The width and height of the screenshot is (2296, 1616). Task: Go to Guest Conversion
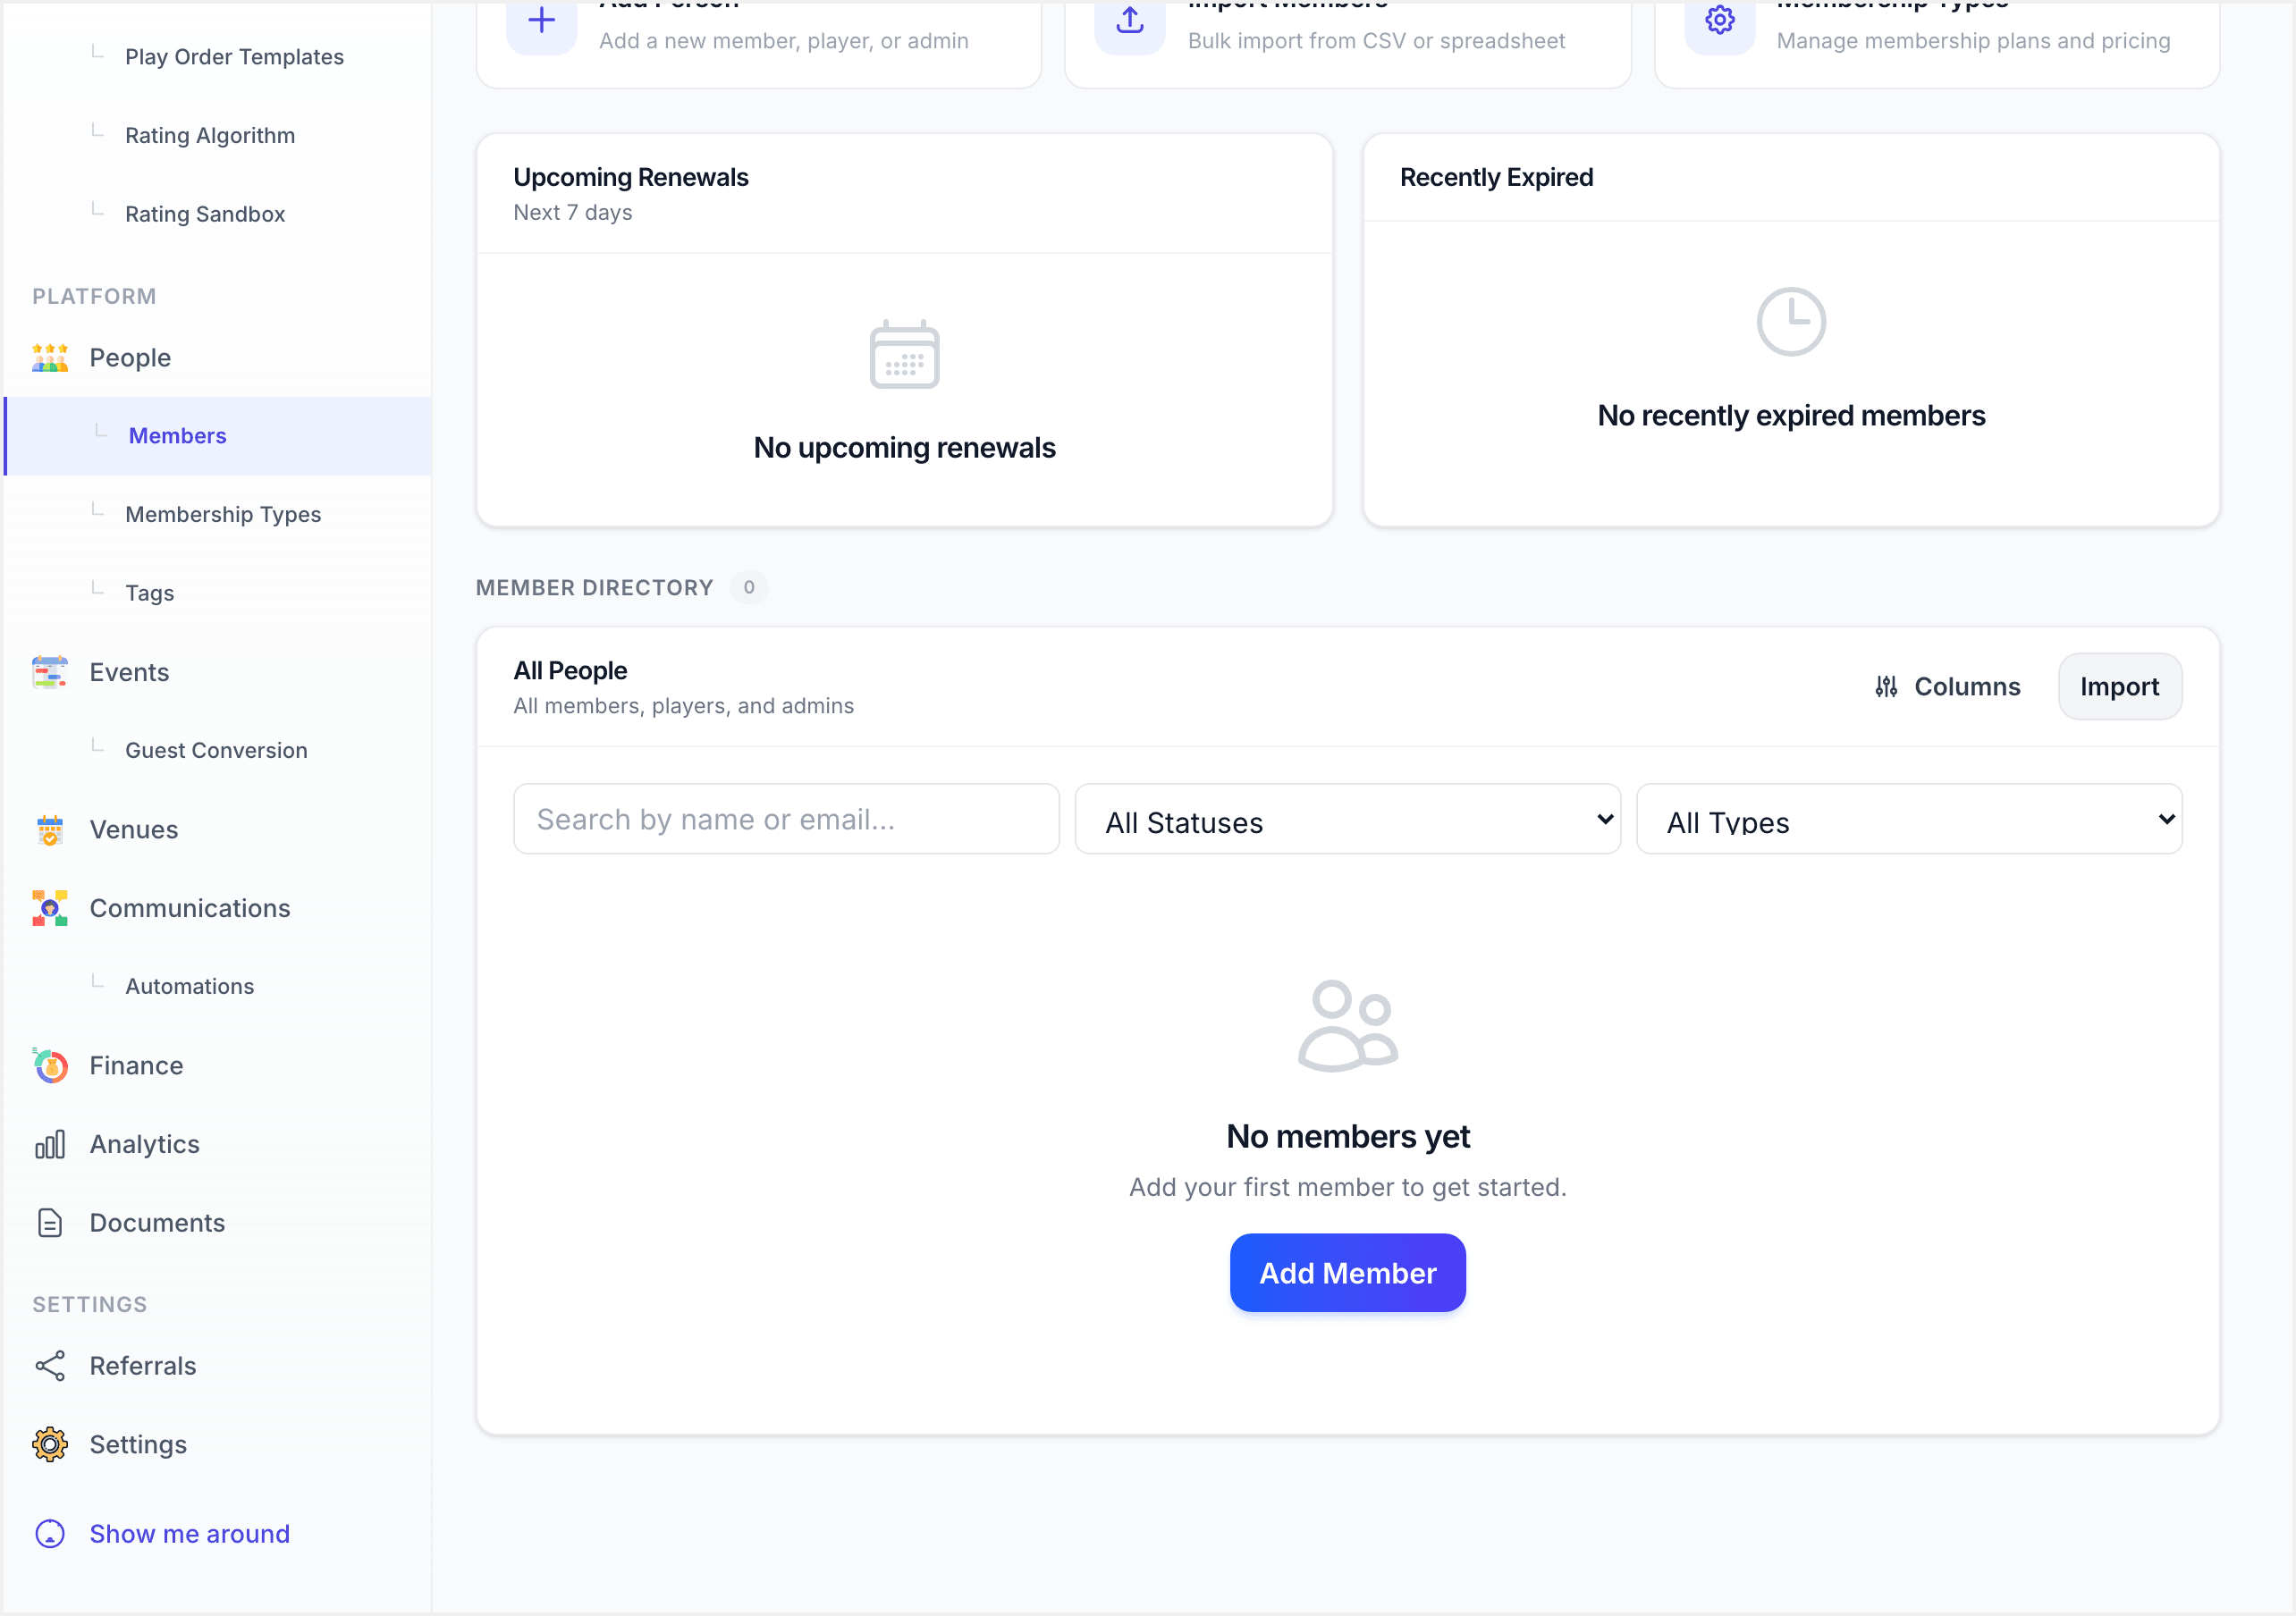(x=216, y=751)
